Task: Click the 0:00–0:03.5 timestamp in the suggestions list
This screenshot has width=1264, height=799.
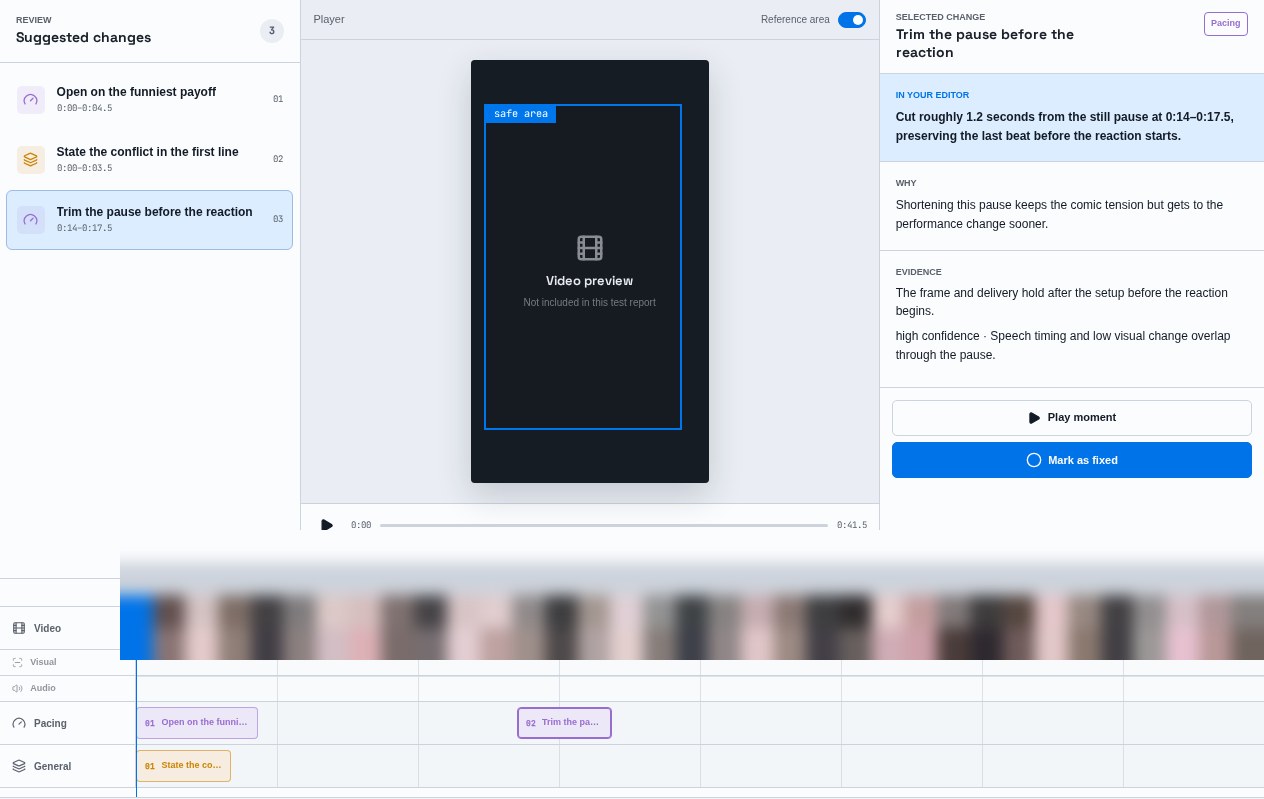Action: 85,168
